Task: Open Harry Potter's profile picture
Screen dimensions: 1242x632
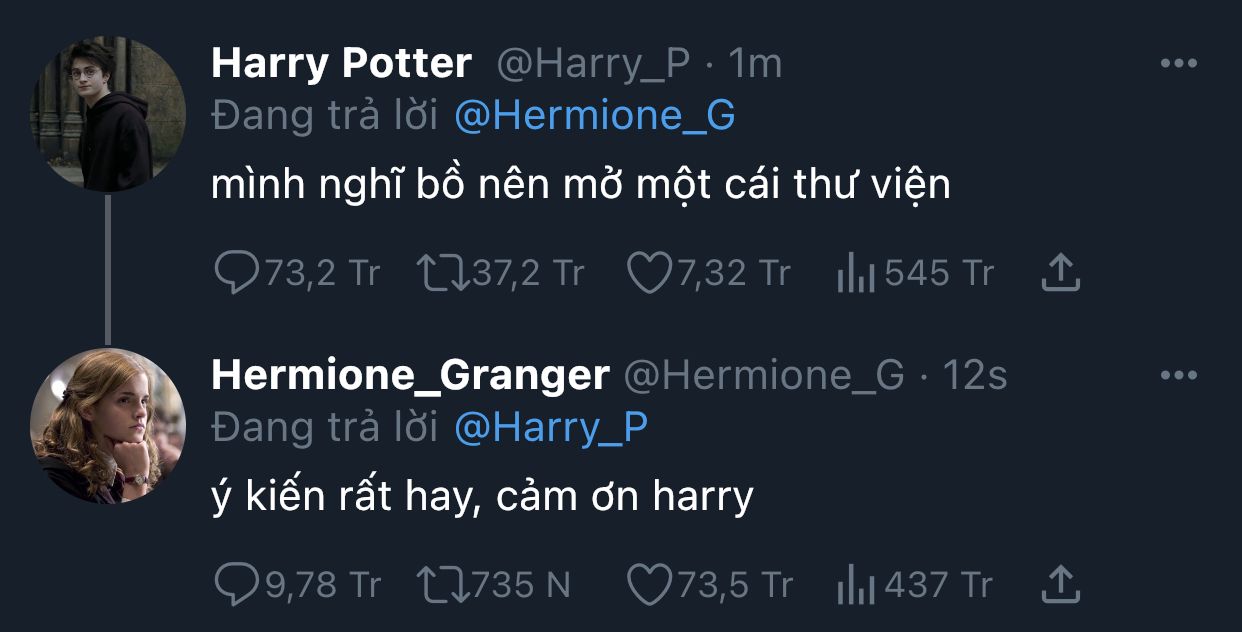Action: pyautogui.click(x=108, y=114)
